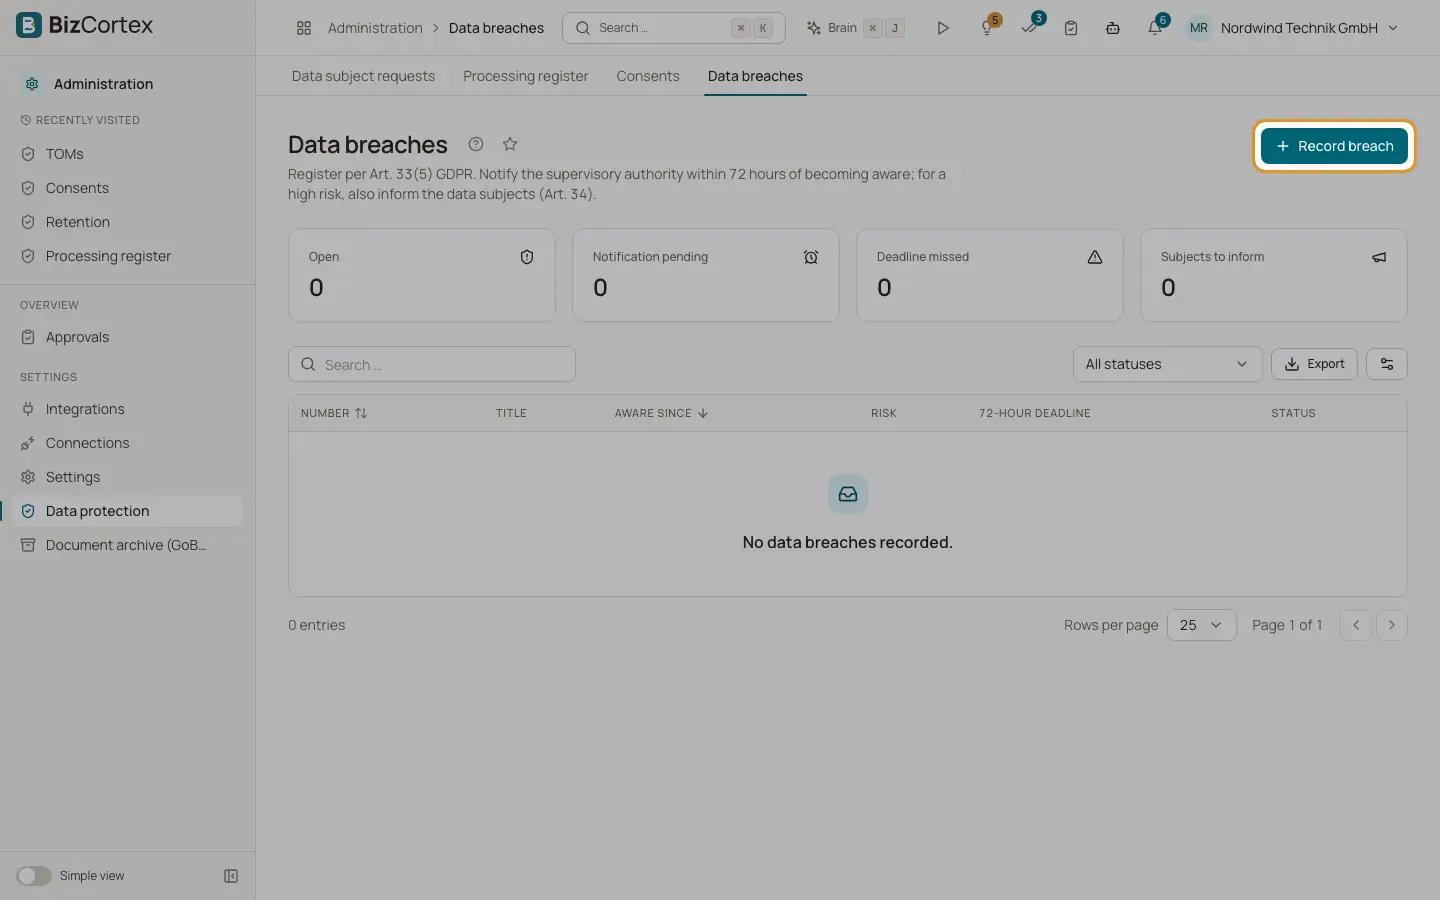Image resolution: width=1440 pixels, height=900 pixels.
Task: Switch to the Processing register tab
Action: (x=526, y=76)
